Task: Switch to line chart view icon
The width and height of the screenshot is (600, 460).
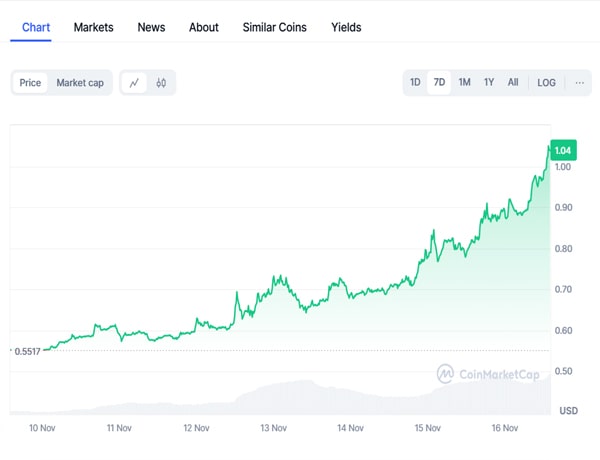Action: coord(134,83)
